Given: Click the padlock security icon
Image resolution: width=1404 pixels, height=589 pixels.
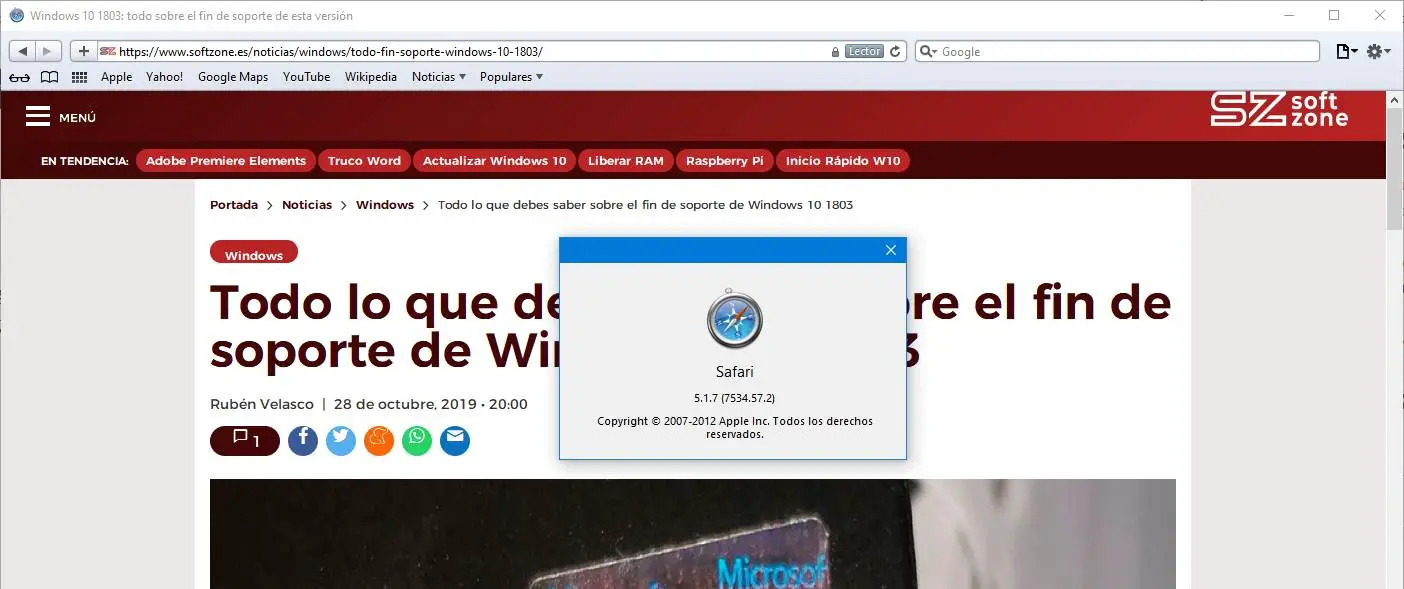Looking at the screenshot, I should 836,51.
